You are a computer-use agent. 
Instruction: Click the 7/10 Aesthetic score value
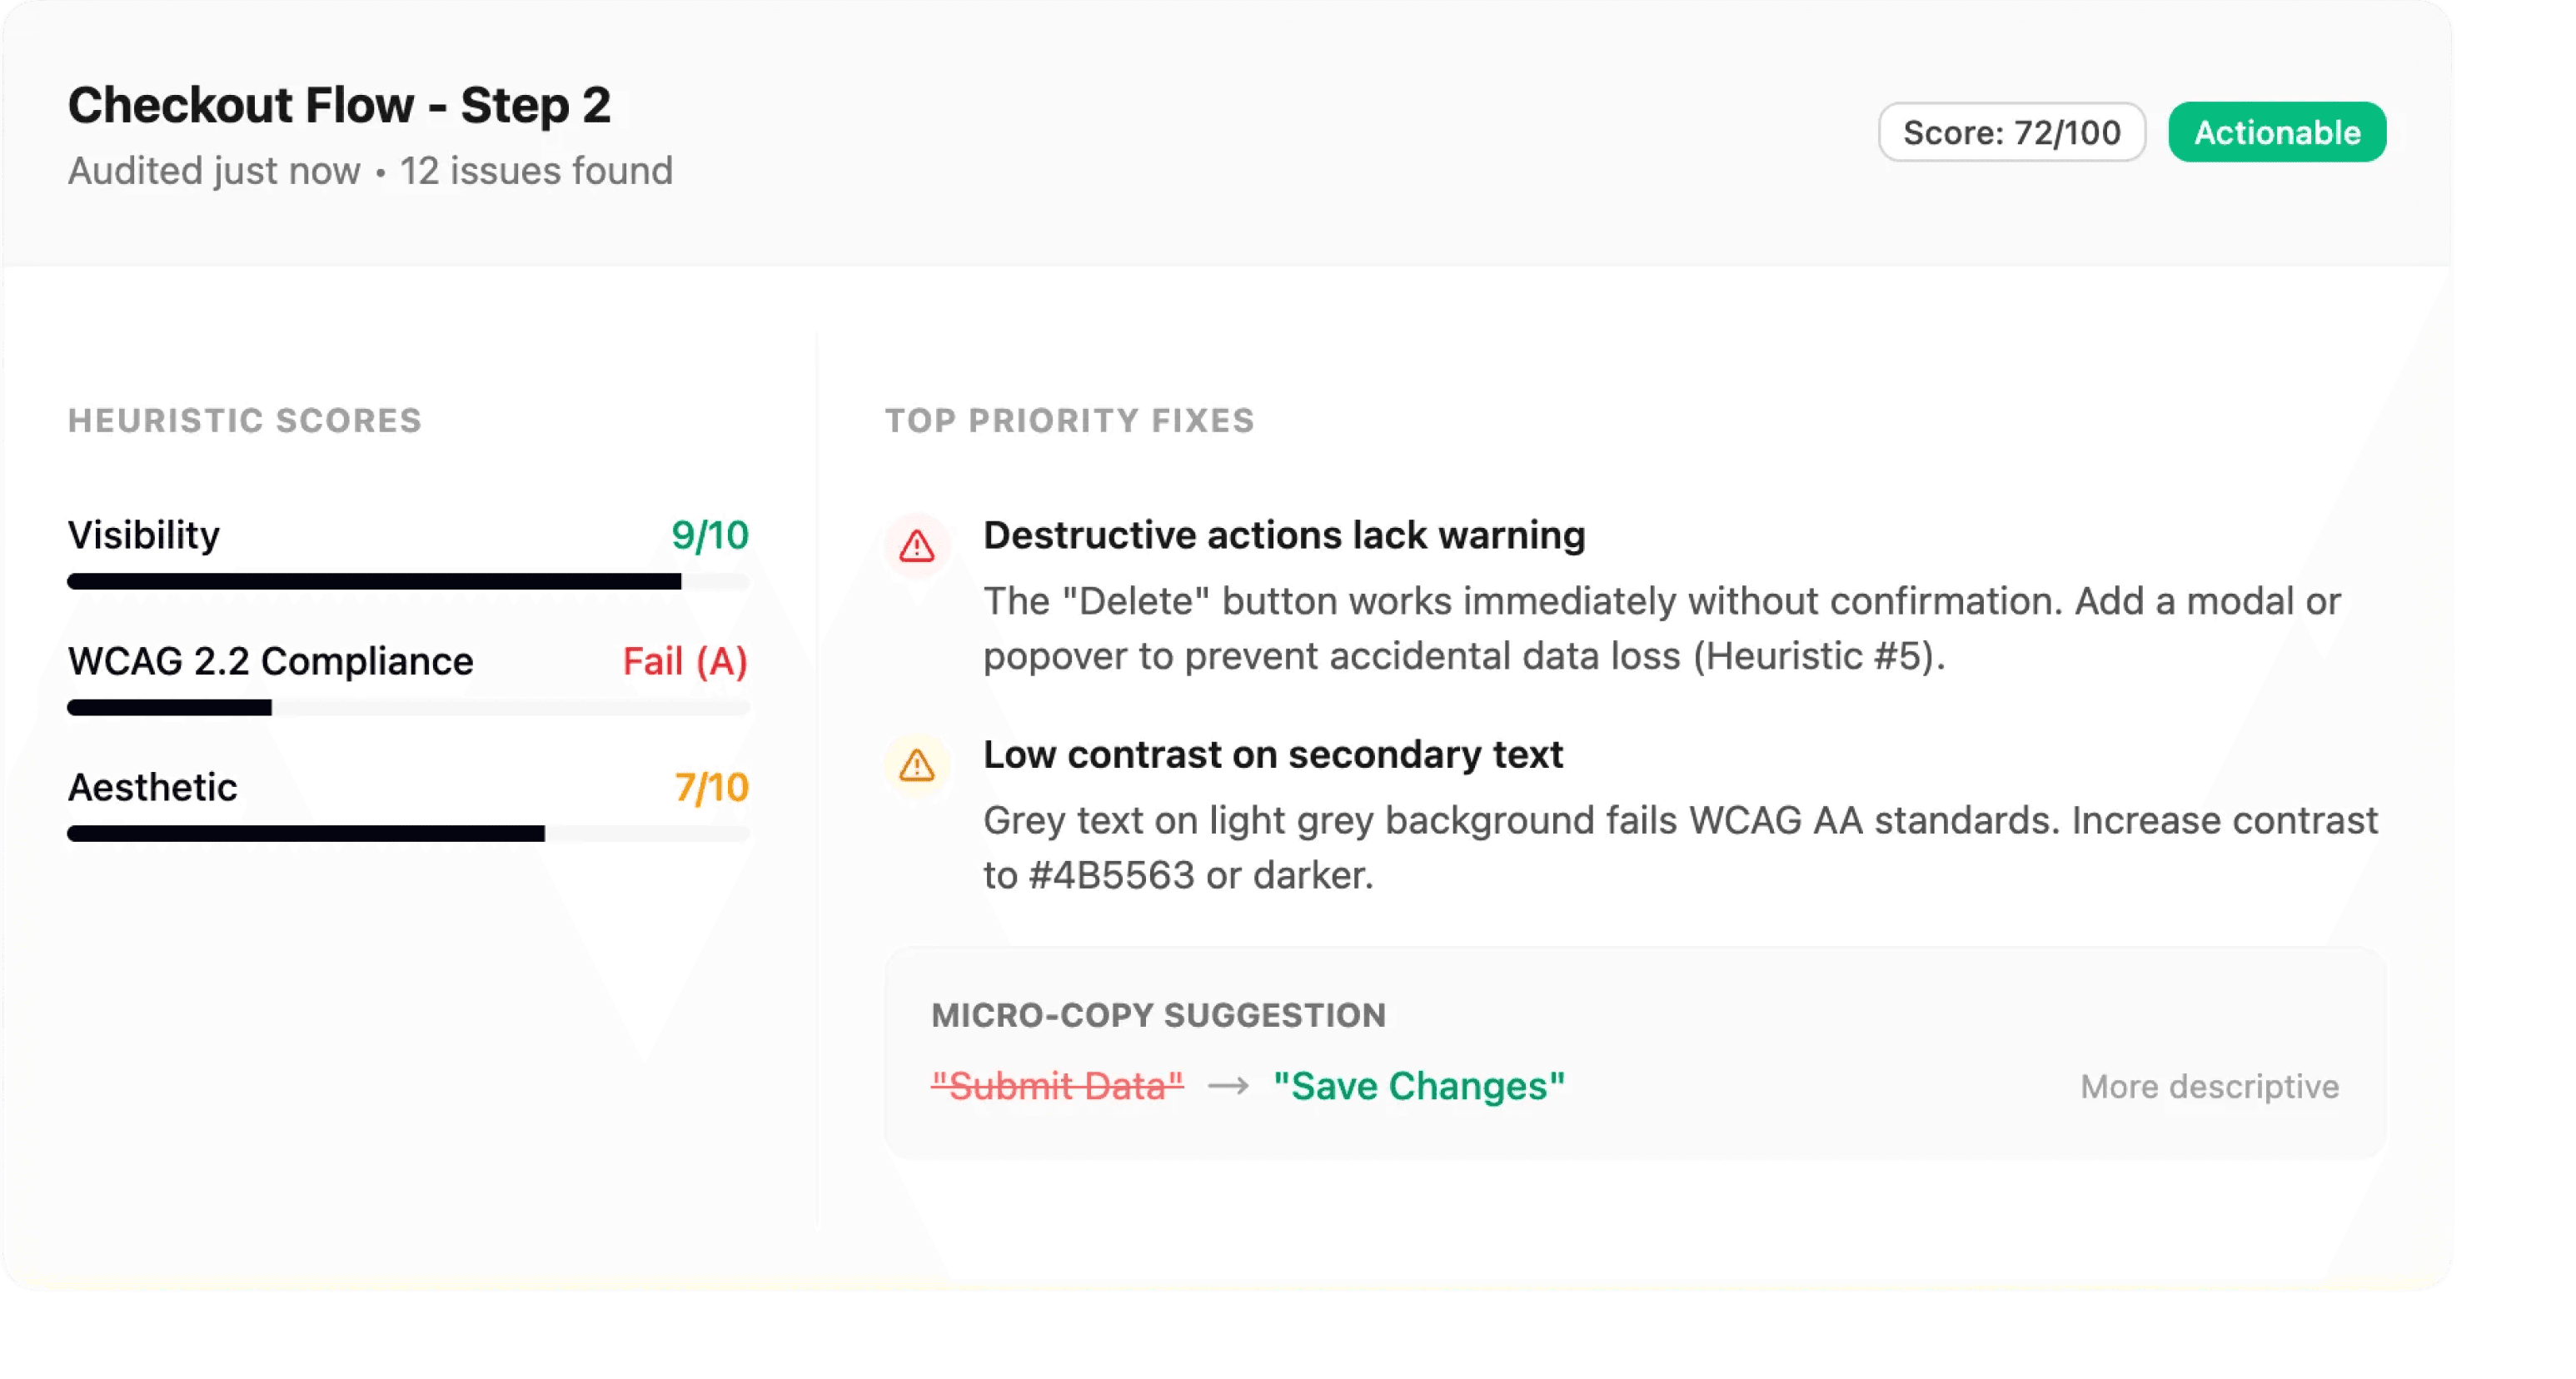711,787
